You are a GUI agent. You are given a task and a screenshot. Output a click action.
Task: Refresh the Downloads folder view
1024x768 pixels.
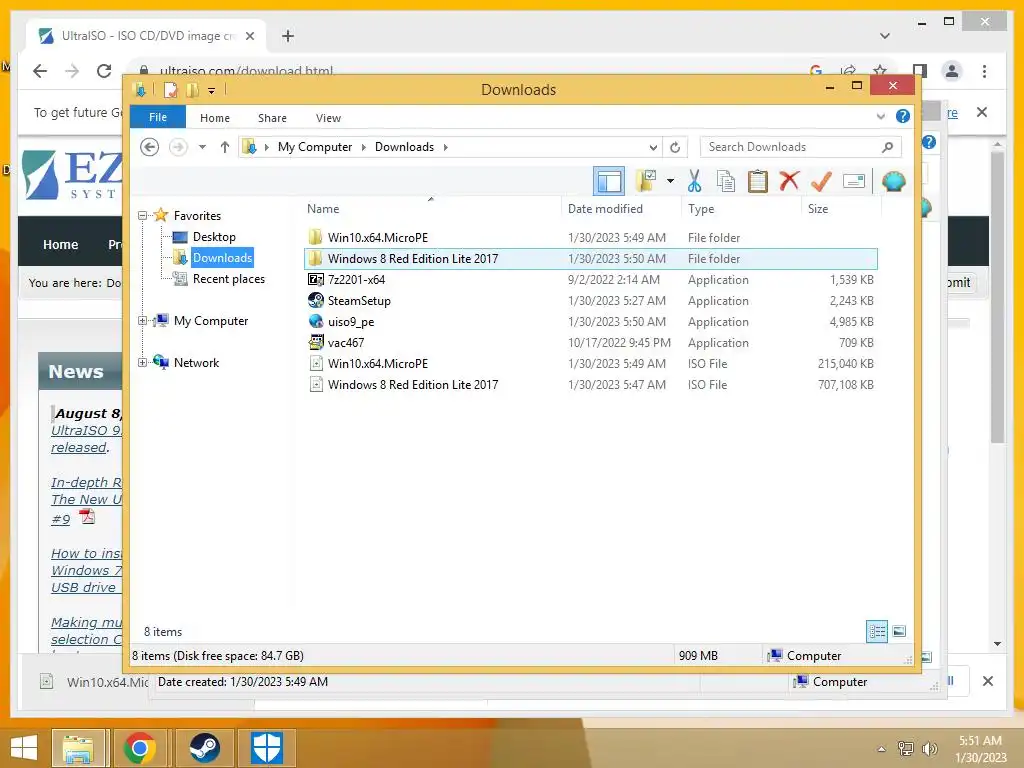point(675,147)
